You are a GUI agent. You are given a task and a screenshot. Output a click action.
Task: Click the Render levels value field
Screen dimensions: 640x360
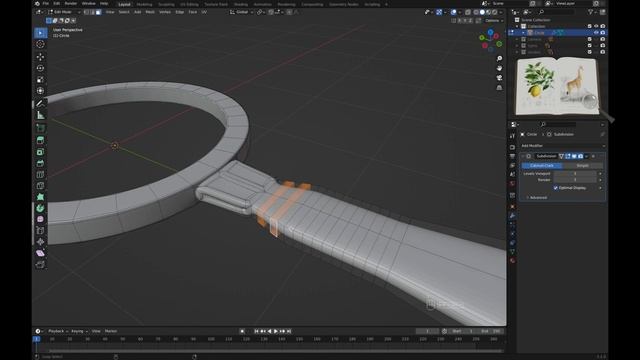(x=575, y=180)
